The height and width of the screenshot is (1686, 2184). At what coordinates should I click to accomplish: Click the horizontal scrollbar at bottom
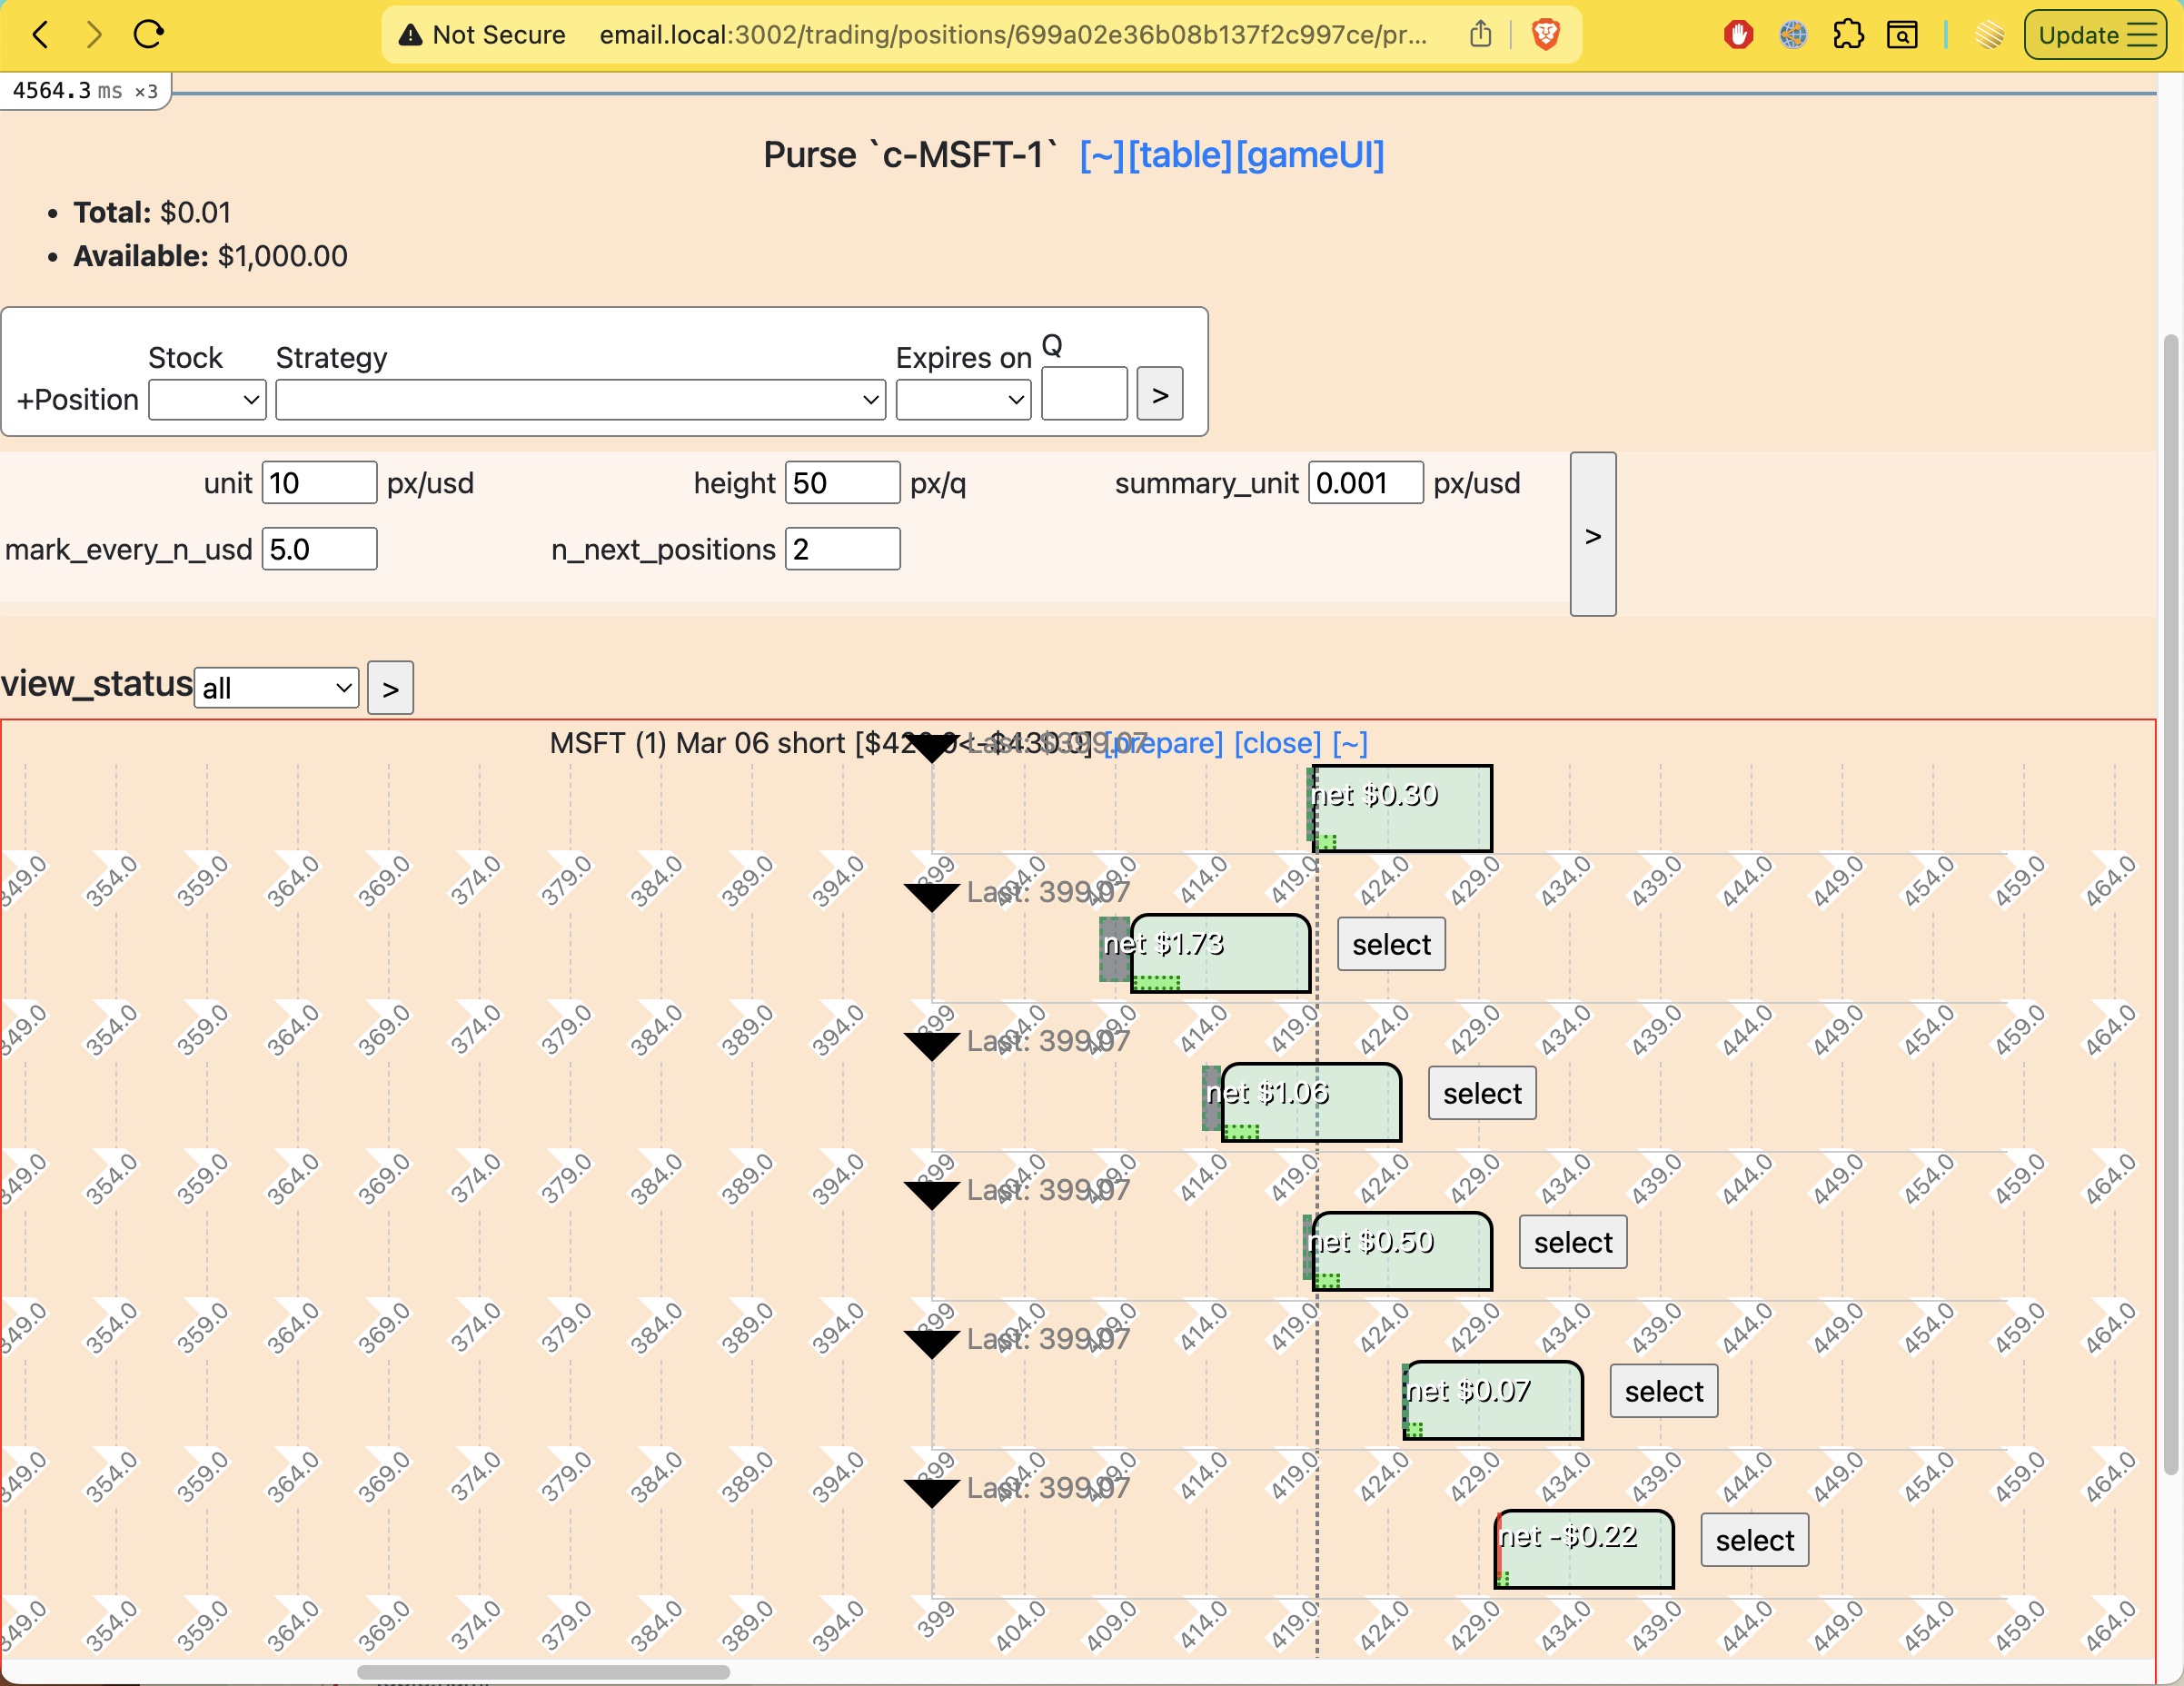tap(543, 1672)
